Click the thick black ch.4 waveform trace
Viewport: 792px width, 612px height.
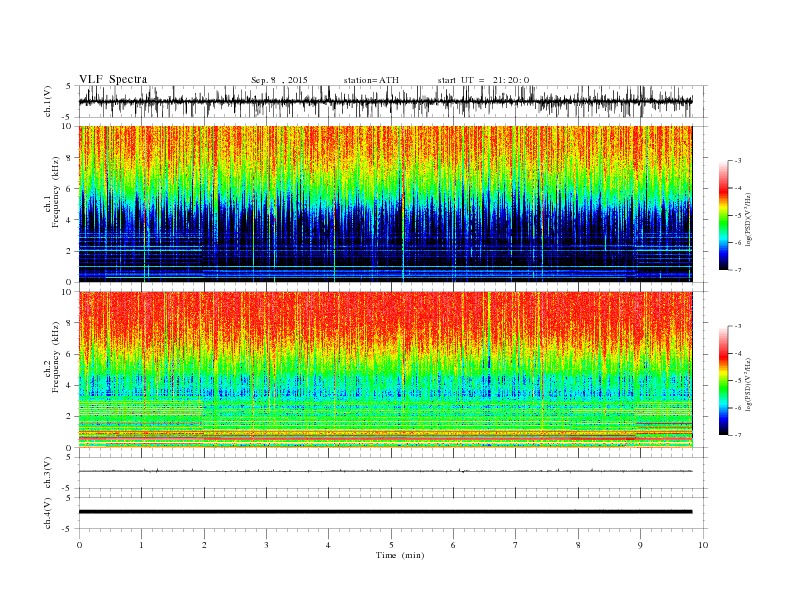point(385,512)
